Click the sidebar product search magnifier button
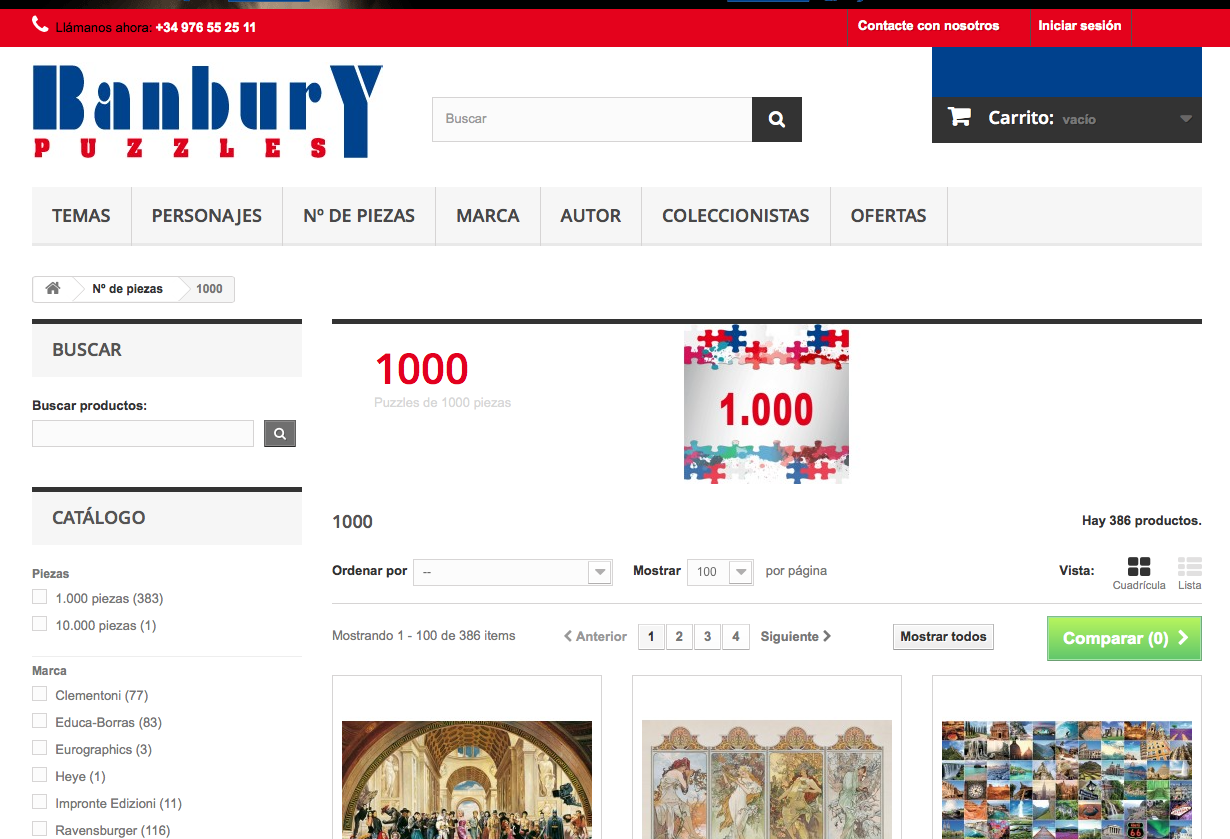This screenshot has height=839, width=1230. point(280,433)
